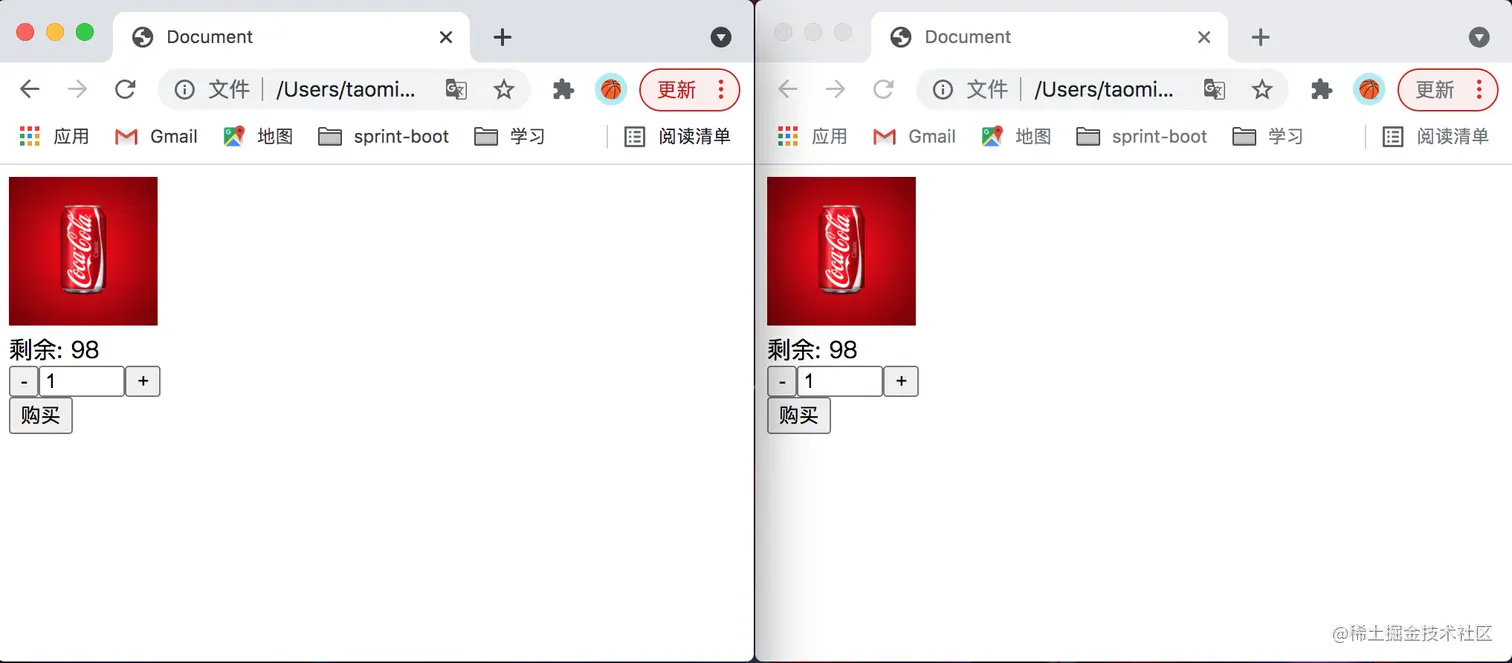This screenshot has width=1512, height=663.
Task: Click Coca-Cola image in left window
Action: click(83, 251)
